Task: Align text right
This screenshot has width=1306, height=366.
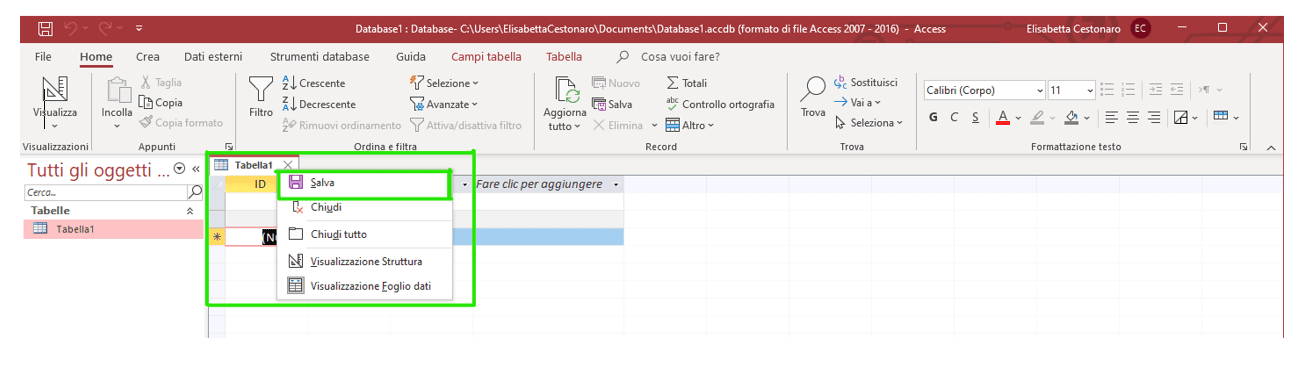Action: click(1155, 117)
